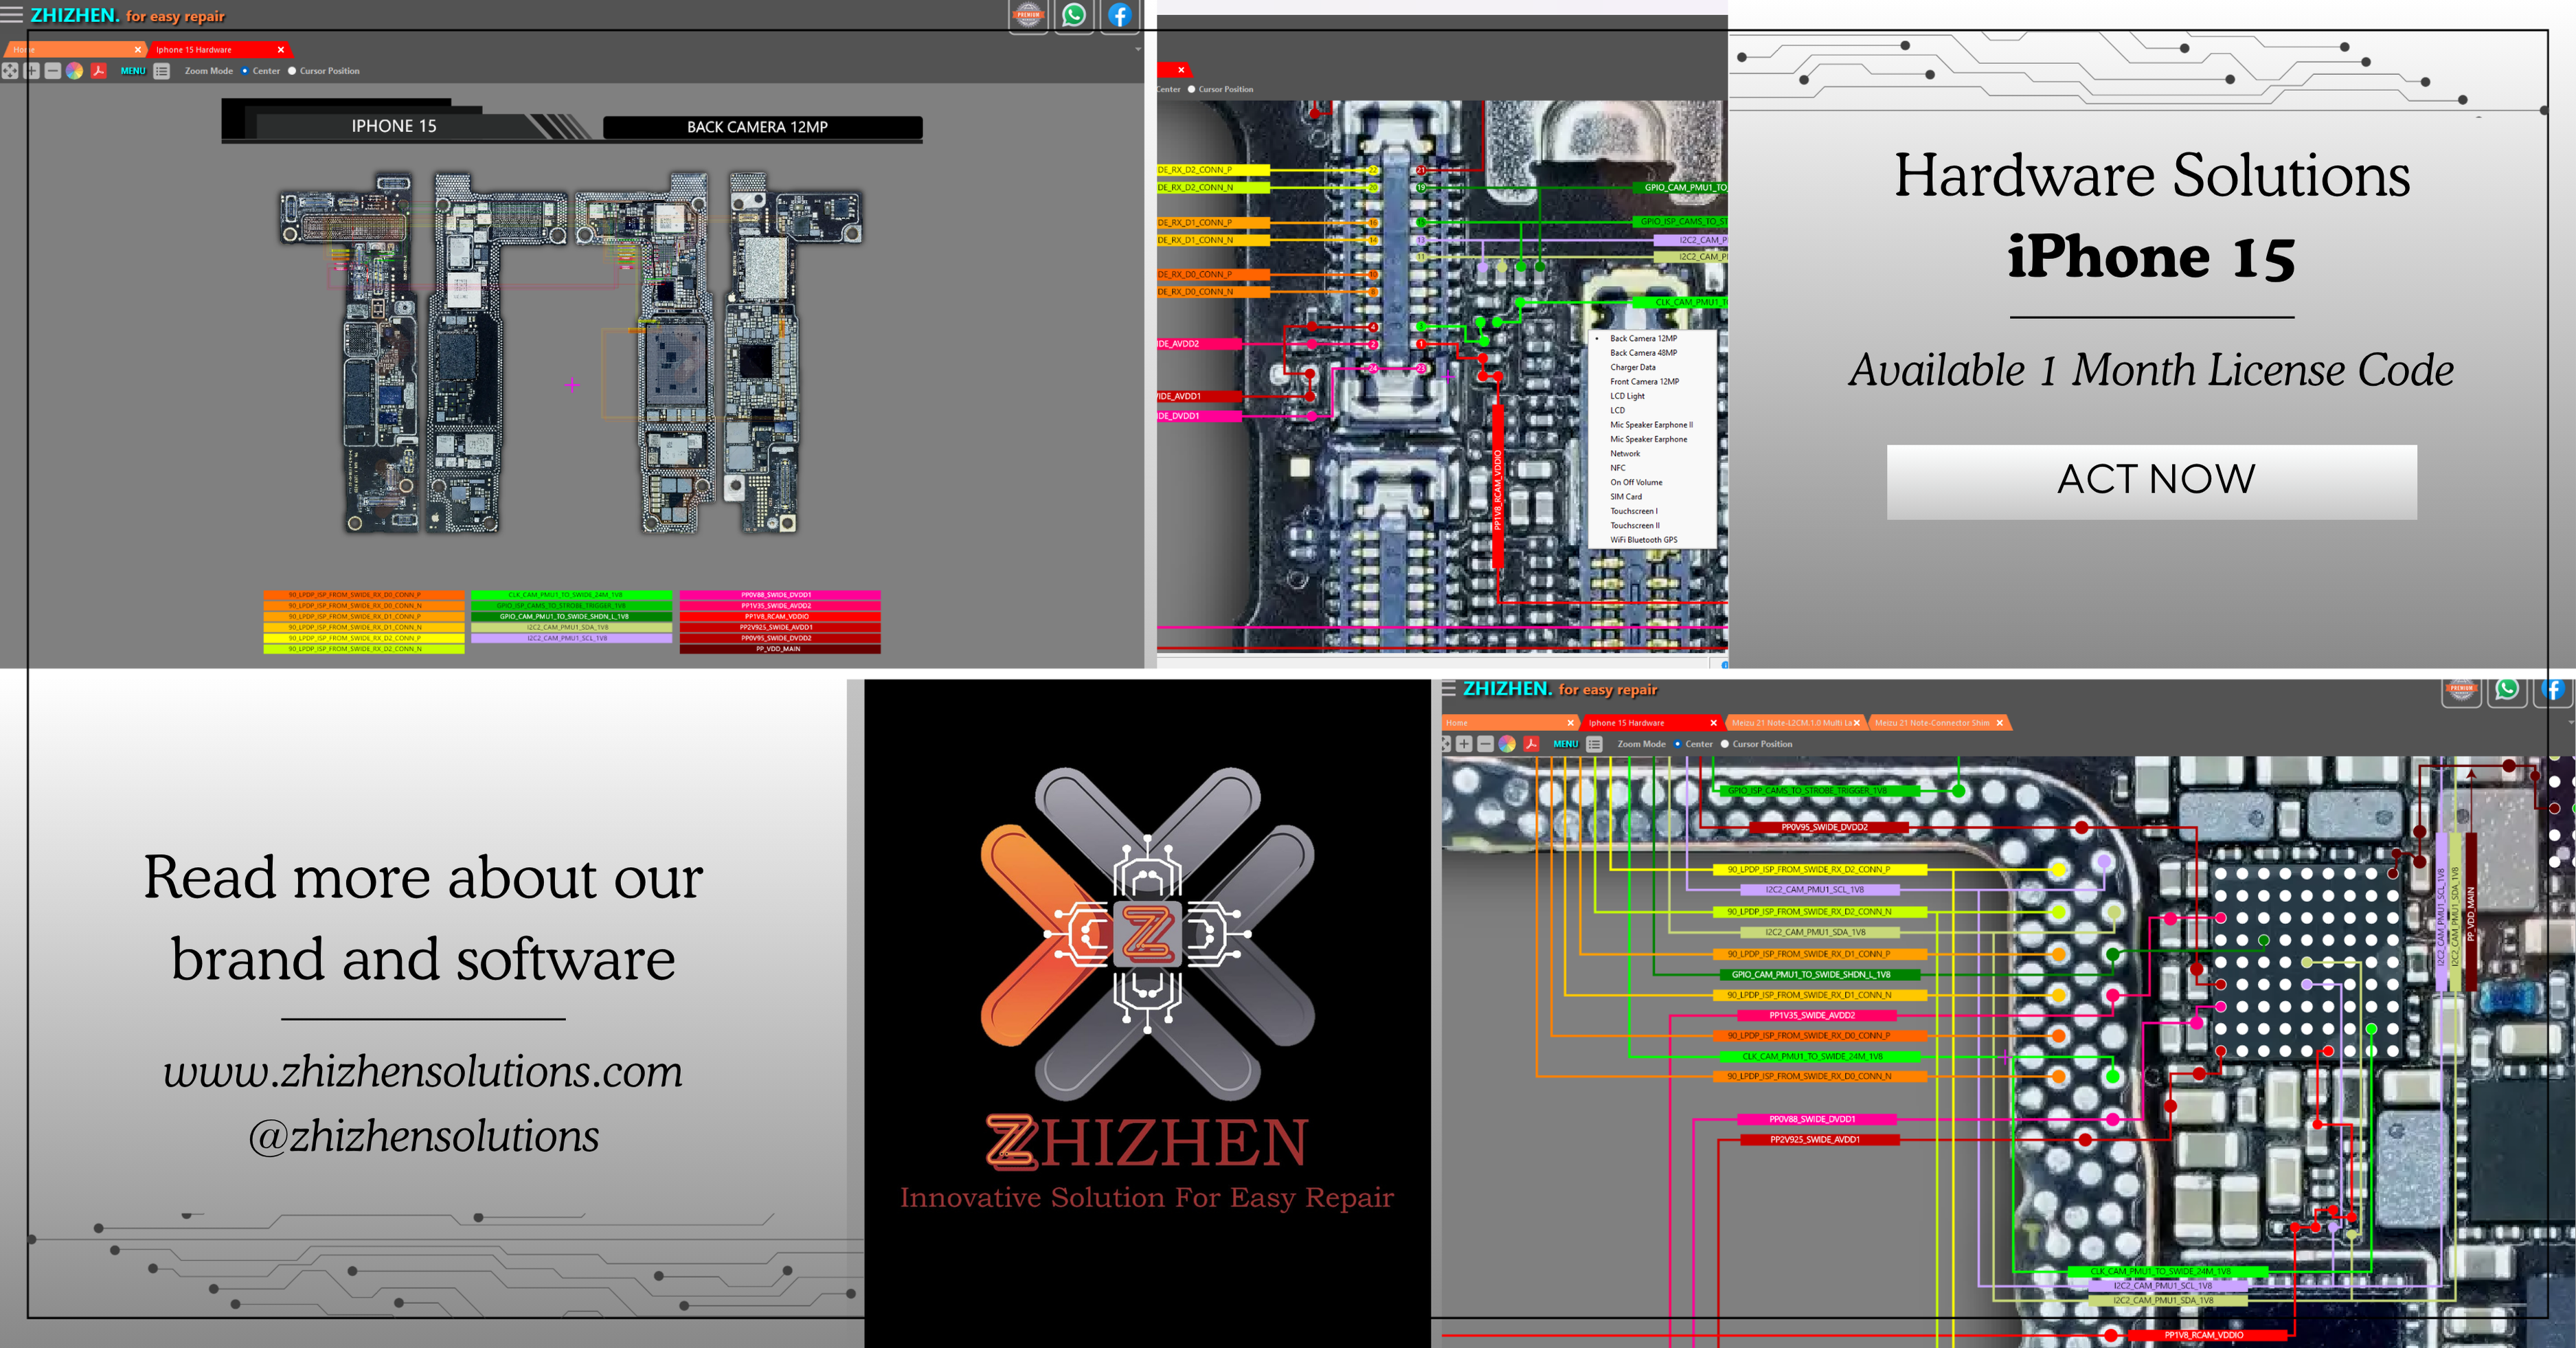Click the ACT NOW button

tap(2151, 481)
